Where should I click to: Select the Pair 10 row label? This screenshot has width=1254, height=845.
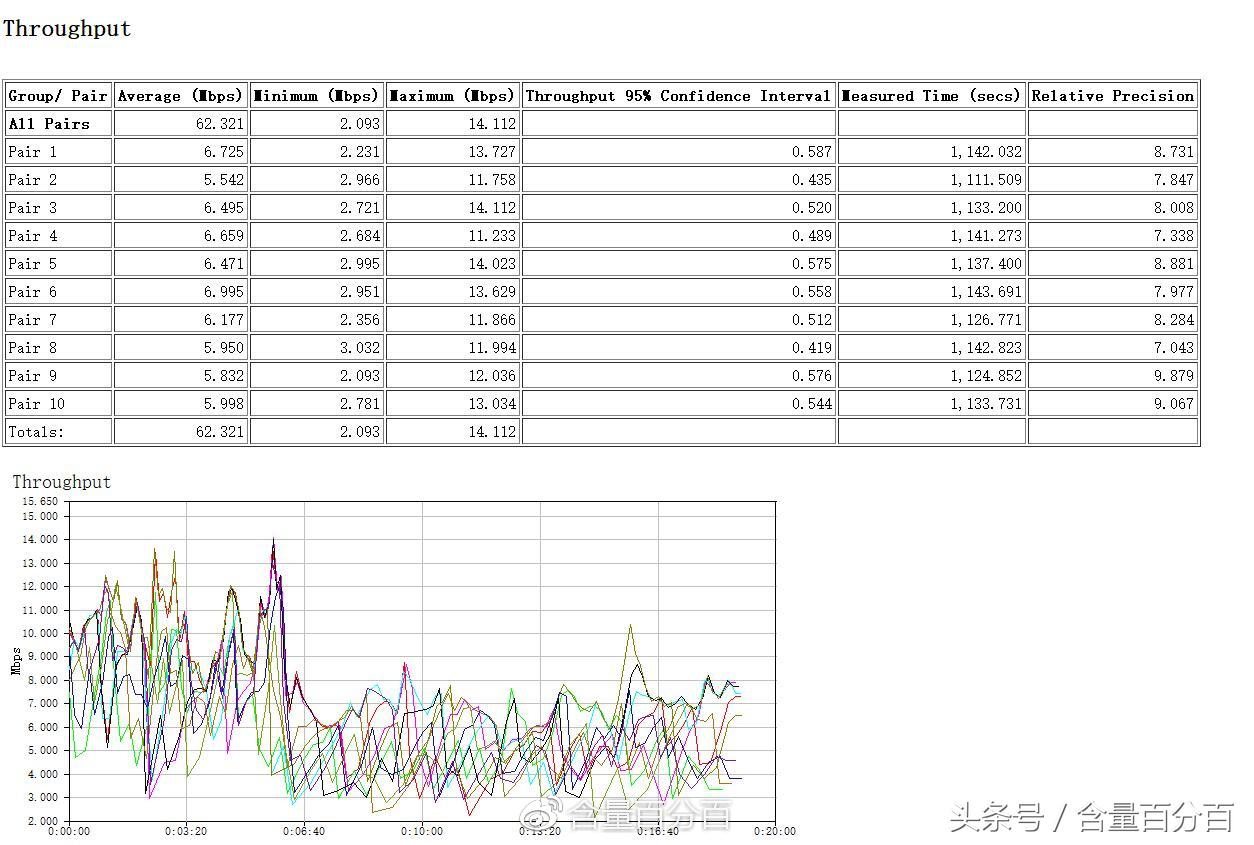37,404
